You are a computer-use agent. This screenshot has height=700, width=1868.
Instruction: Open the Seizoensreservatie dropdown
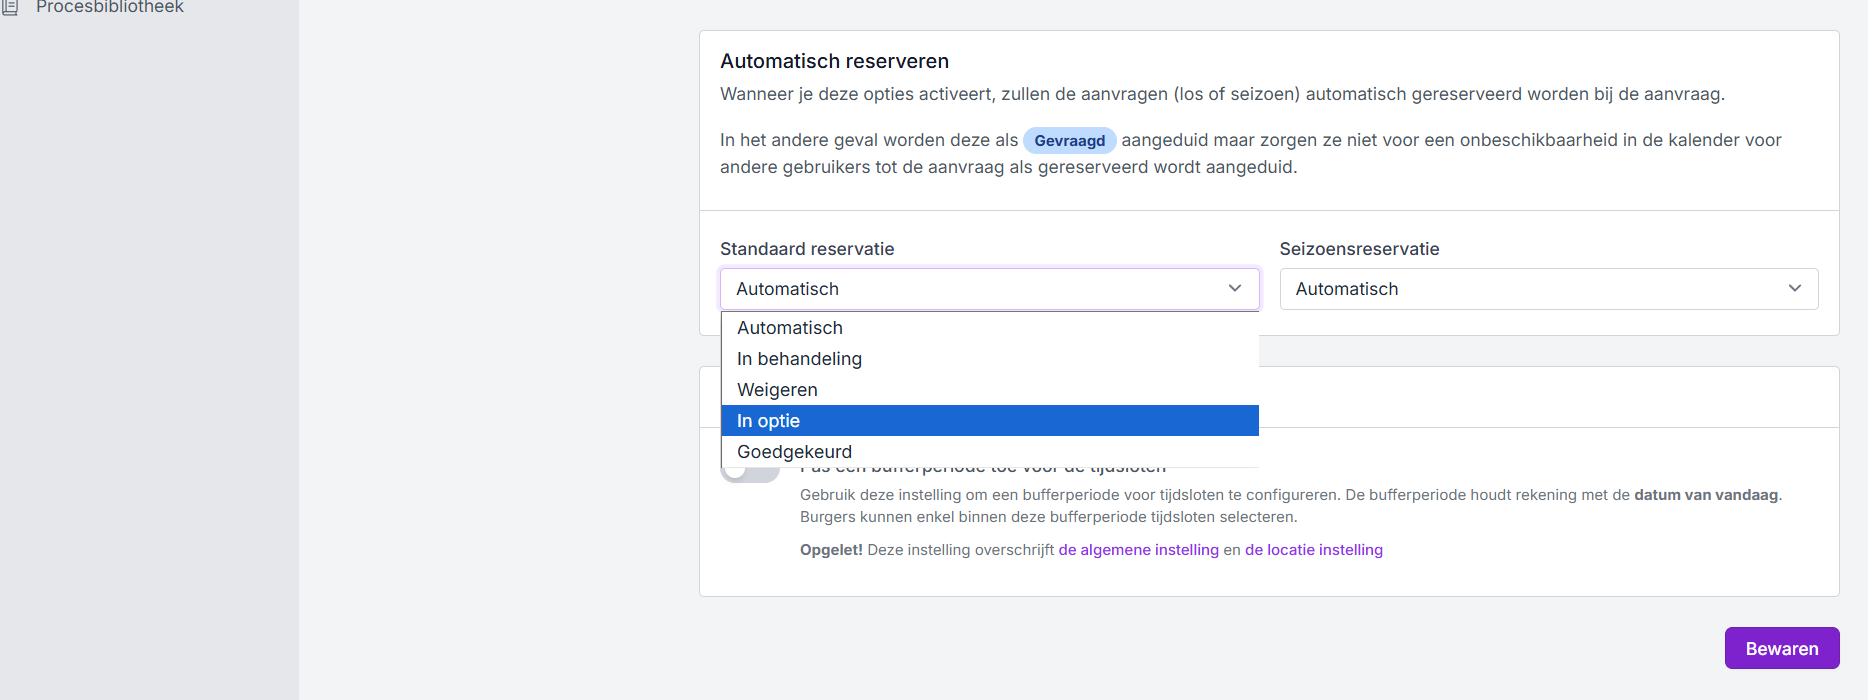point(1548,289)
